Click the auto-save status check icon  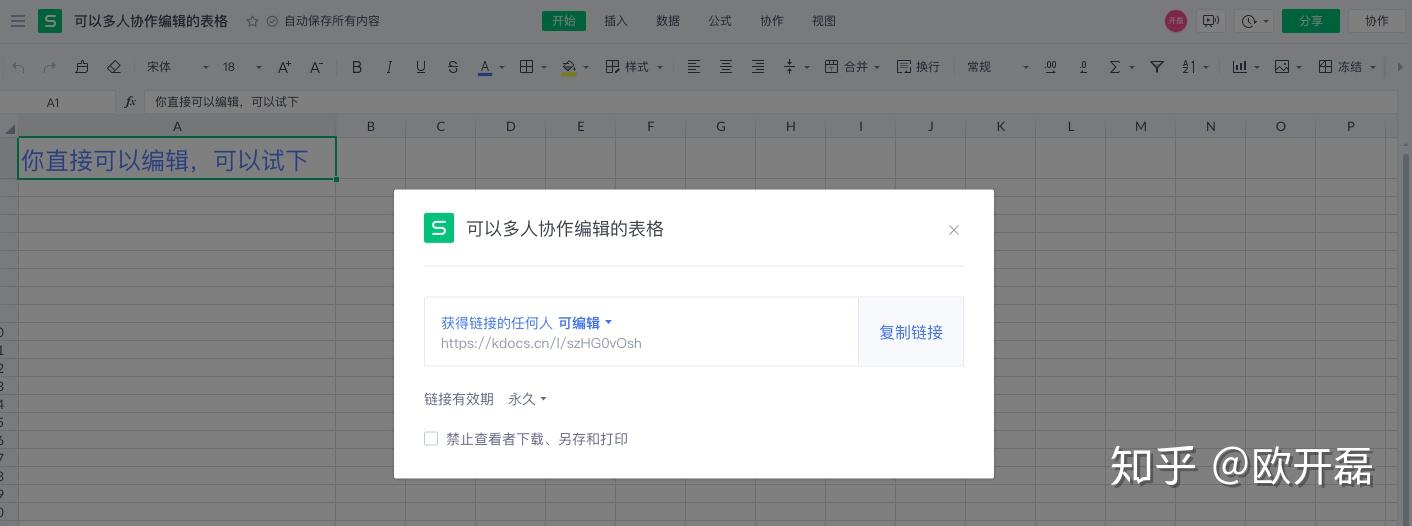272,21
